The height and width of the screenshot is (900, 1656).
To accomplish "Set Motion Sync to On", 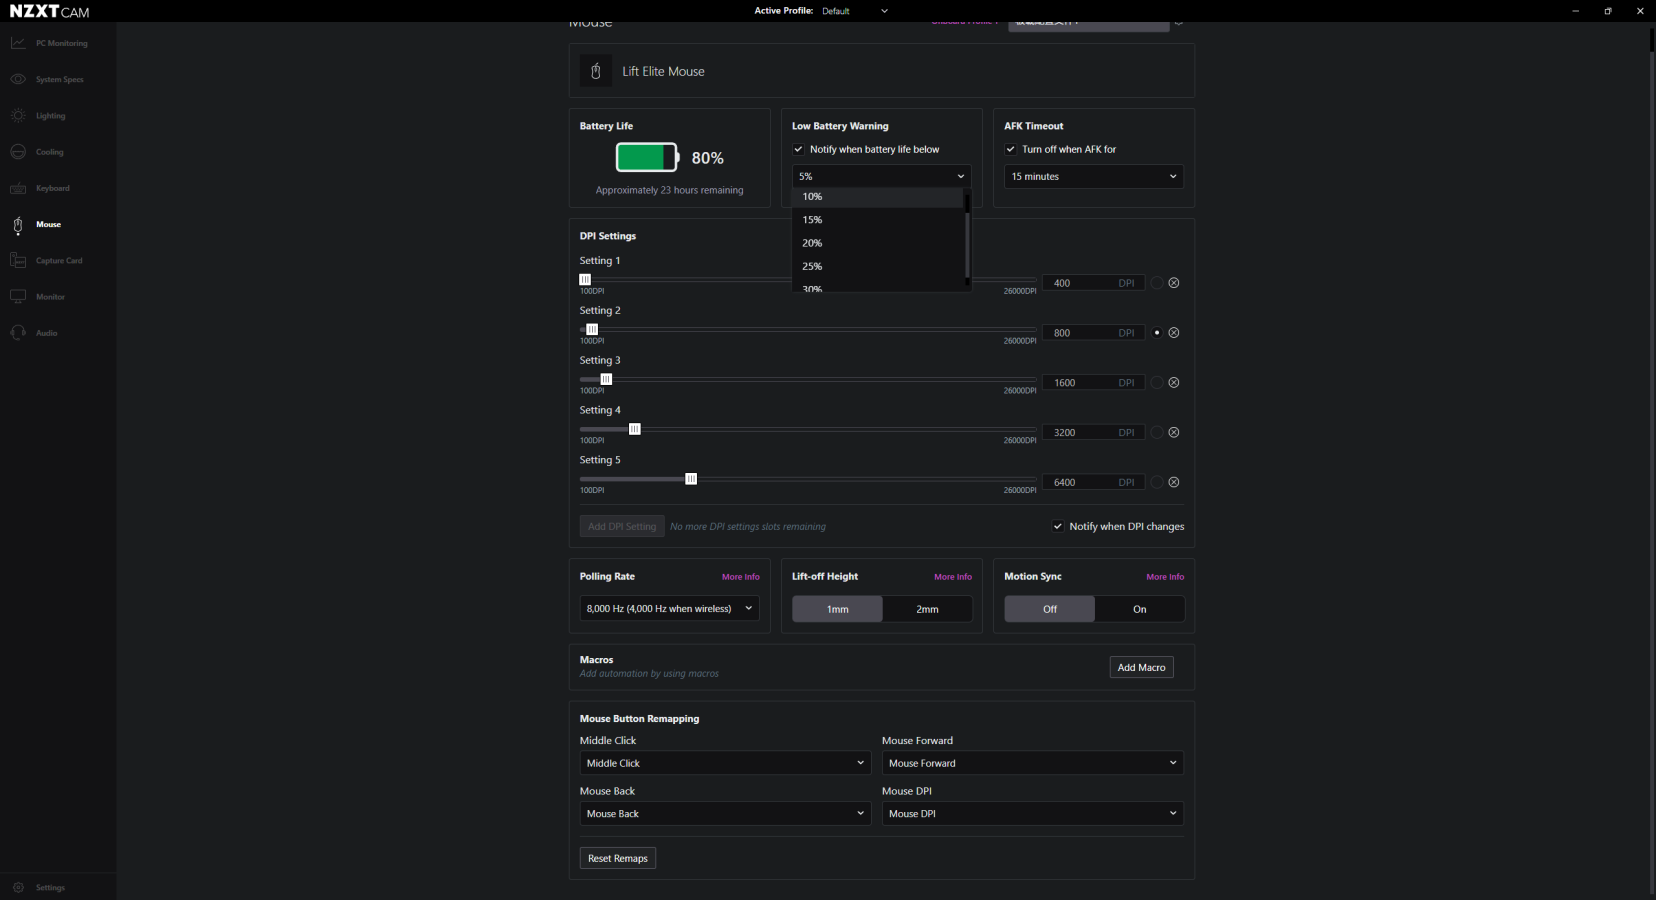I will point(1139,609).
